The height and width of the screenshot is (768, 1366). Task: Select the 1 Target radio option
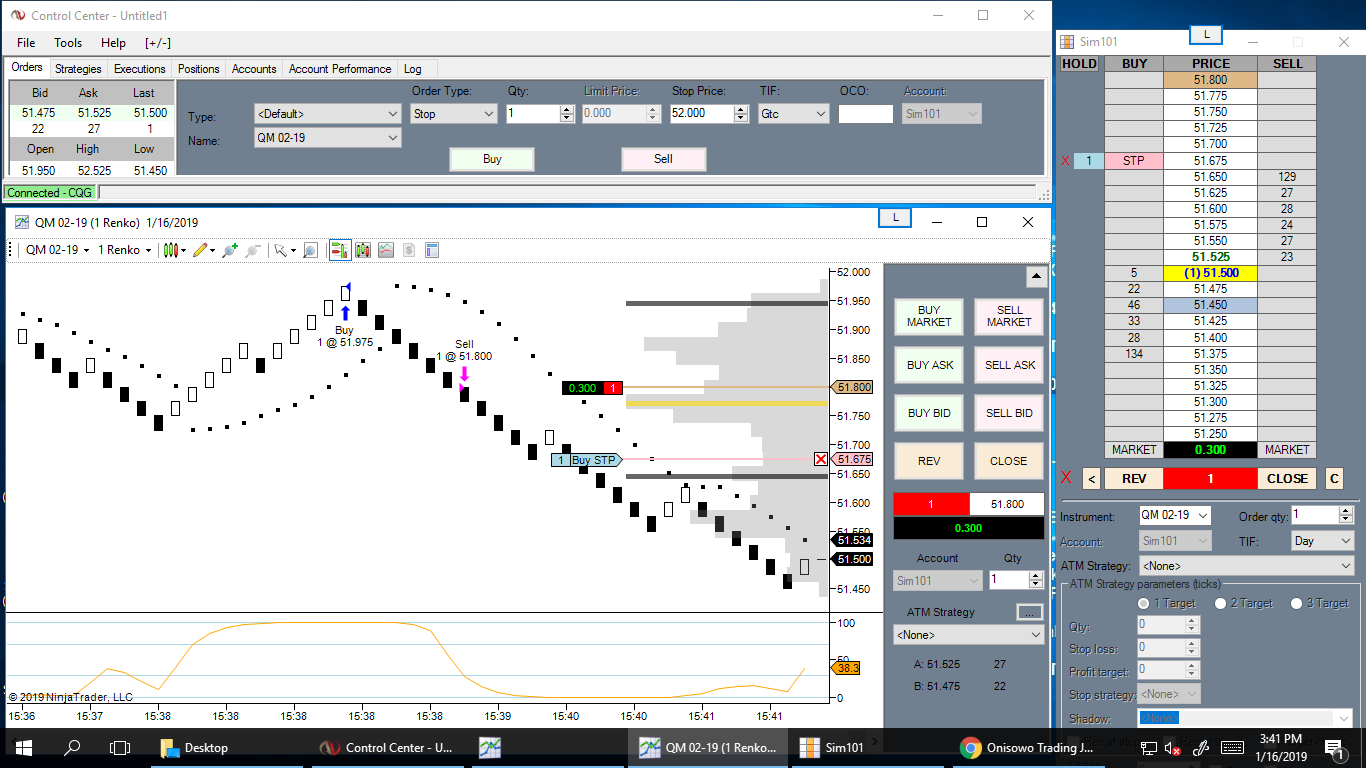pos(1144,603)
